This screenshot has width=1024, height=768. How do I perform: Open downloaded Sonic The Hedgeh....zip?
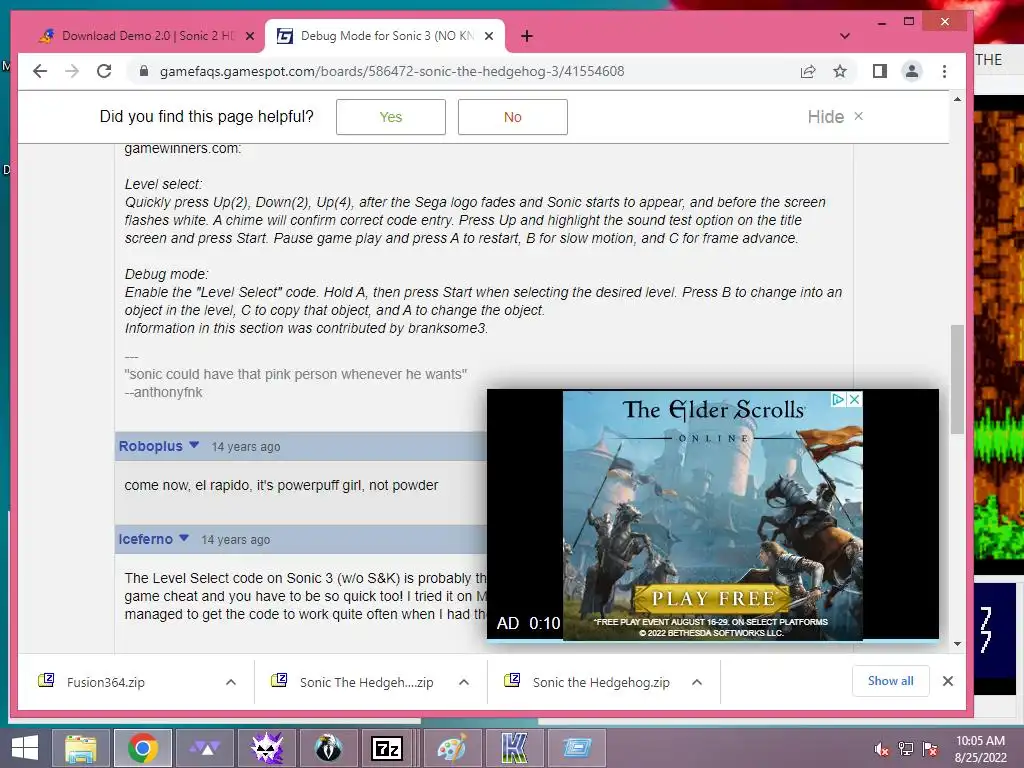pyautogui.click(x=366, y=682)
